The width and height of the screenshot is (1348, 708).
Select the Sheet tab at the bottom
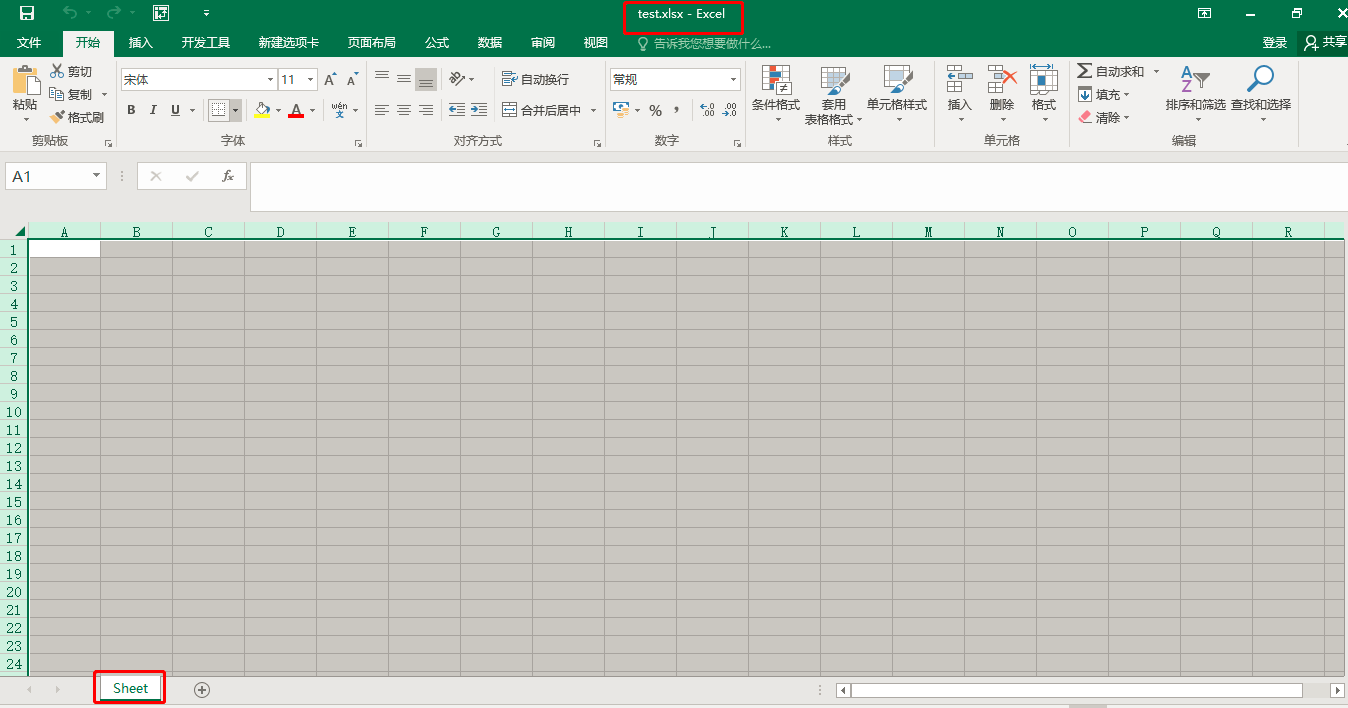(129, 688)
